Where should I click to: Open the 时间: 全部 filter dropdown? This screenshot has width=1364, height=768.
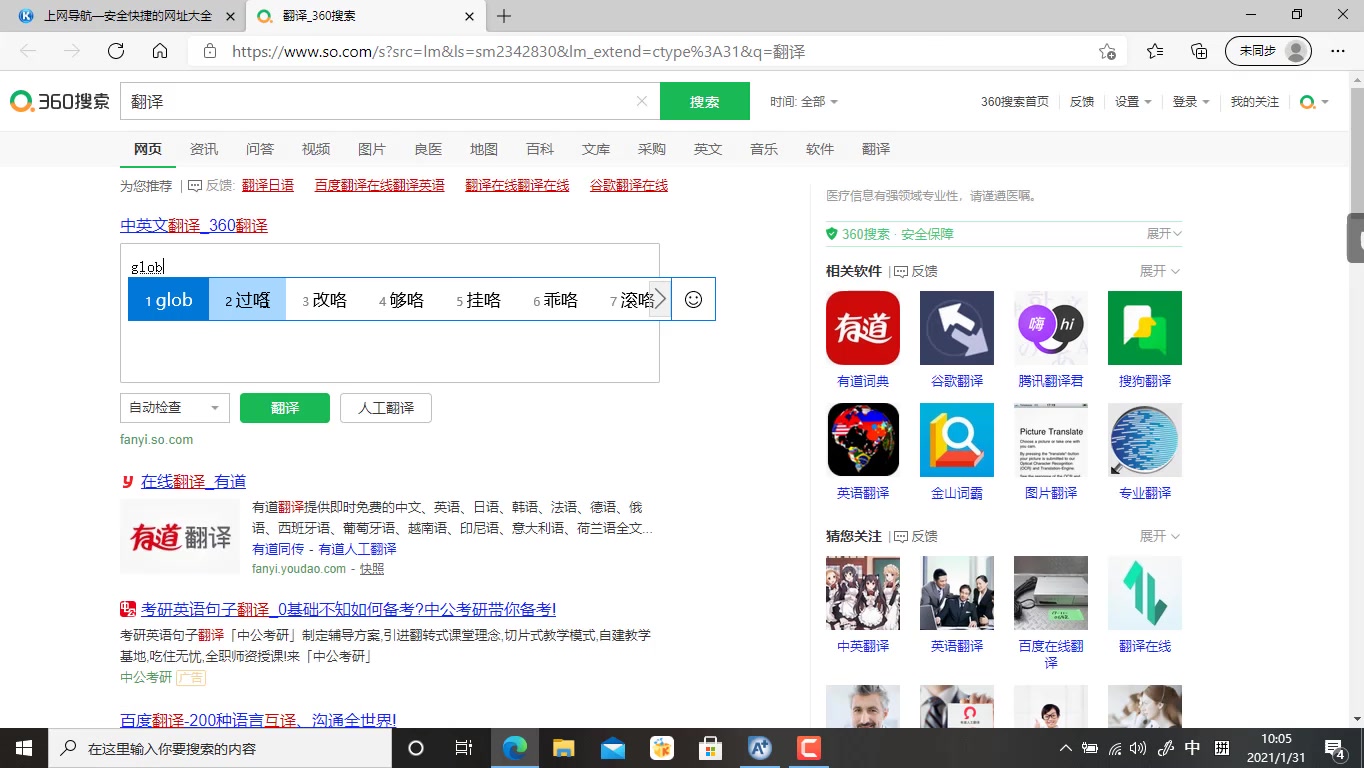point(804,102)
